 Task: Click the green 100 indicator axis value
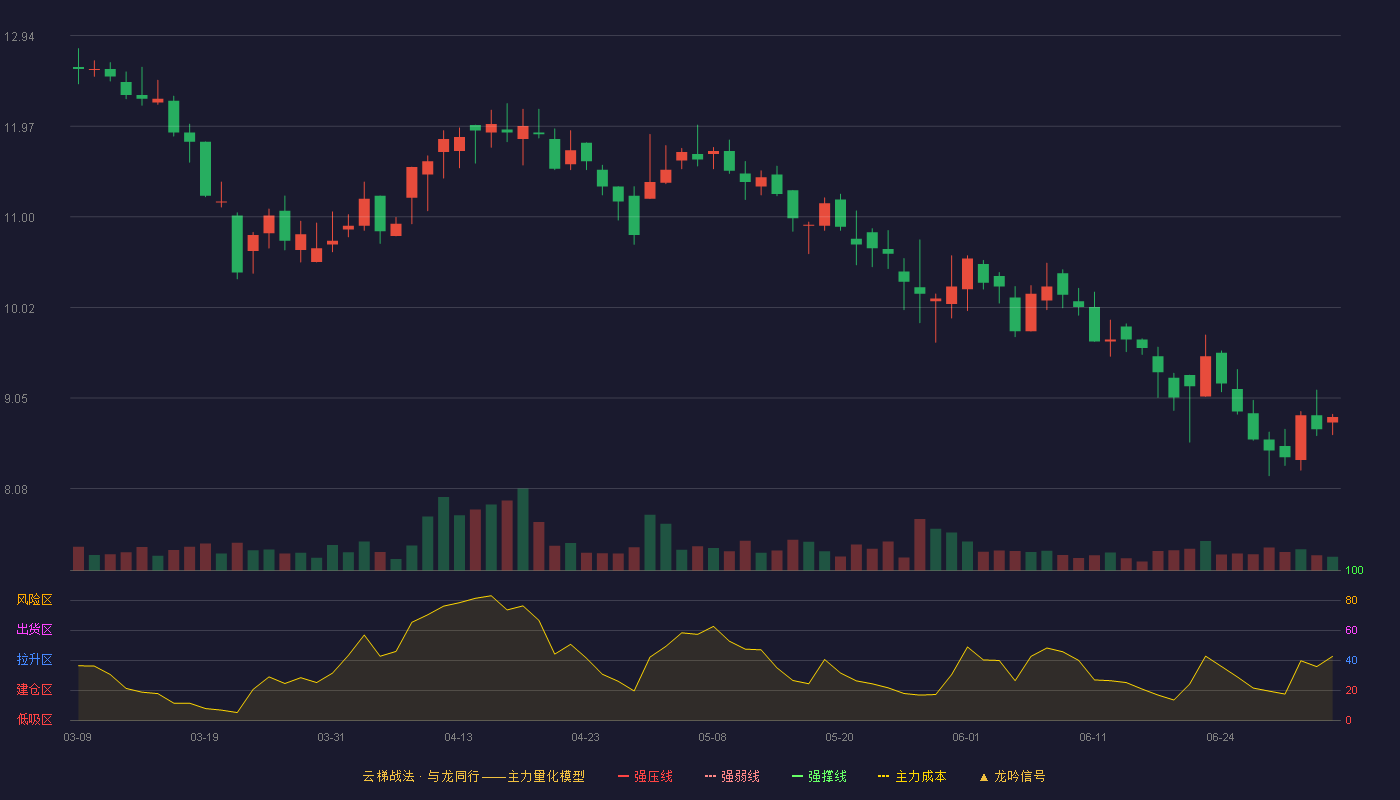coord(1354,571)
